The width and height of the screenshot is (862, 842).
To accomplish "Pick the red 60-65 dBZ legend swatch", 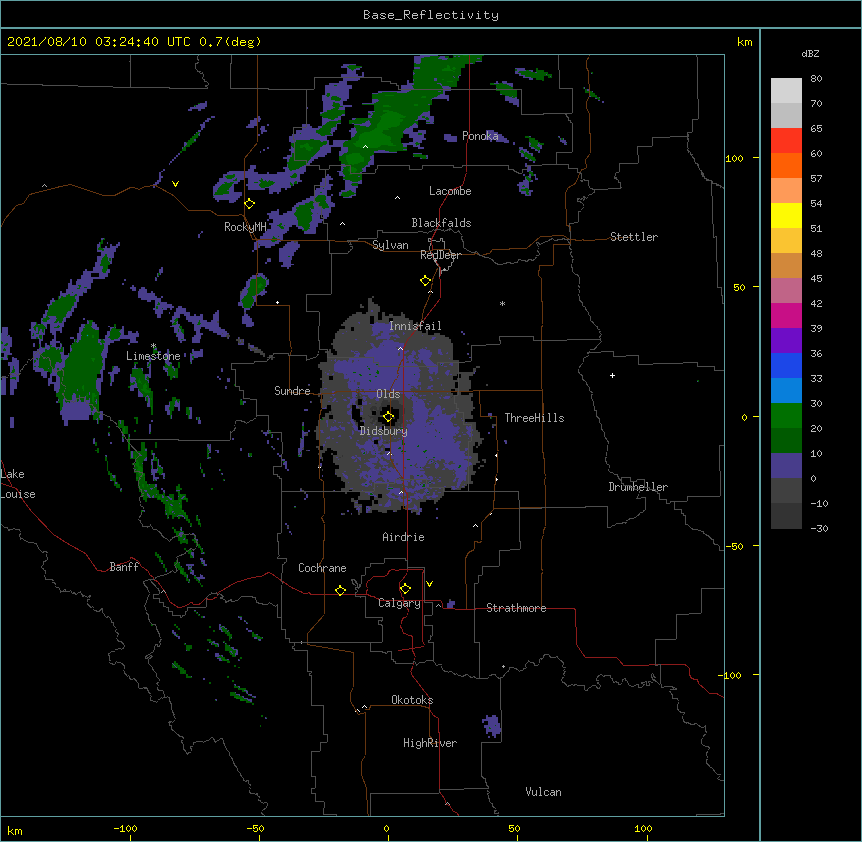I will 786,141.
